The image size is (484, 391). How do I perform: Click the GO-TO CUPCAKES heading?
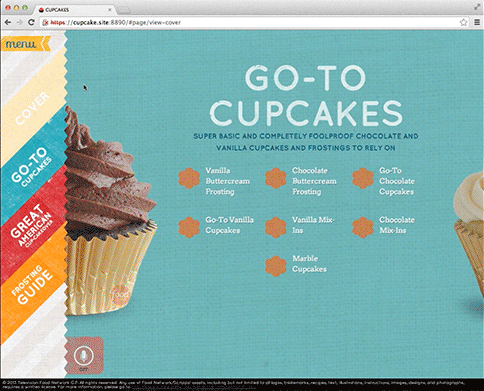click(x=306, y=96)
